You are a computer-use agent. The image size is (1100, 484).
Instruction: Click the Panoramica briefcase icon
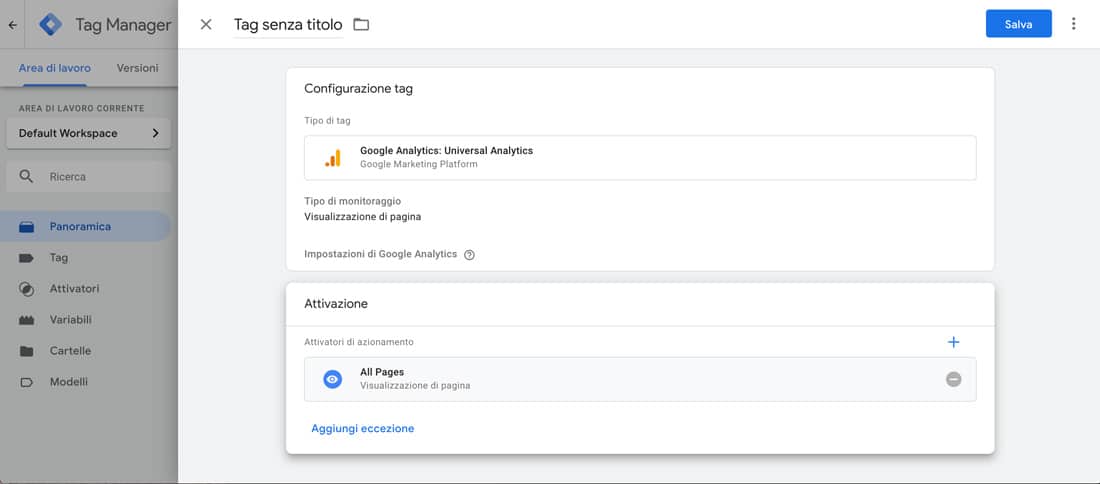(x=27, y=227)
